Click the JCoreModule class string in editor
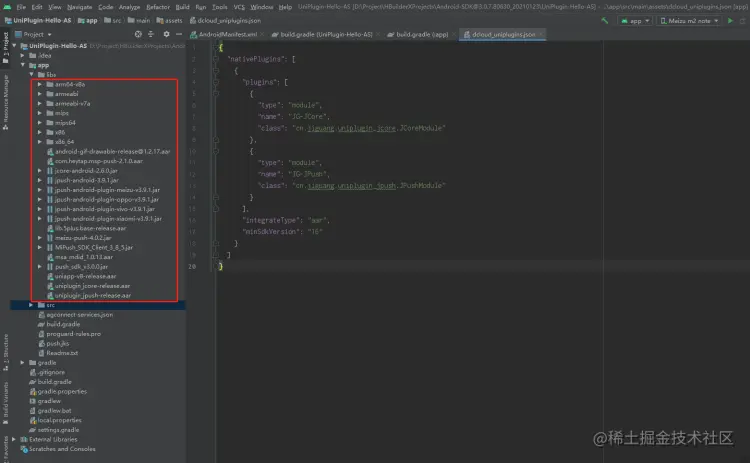Image resolution: width=750 pixels, height=463 pixels. (369, 128)
